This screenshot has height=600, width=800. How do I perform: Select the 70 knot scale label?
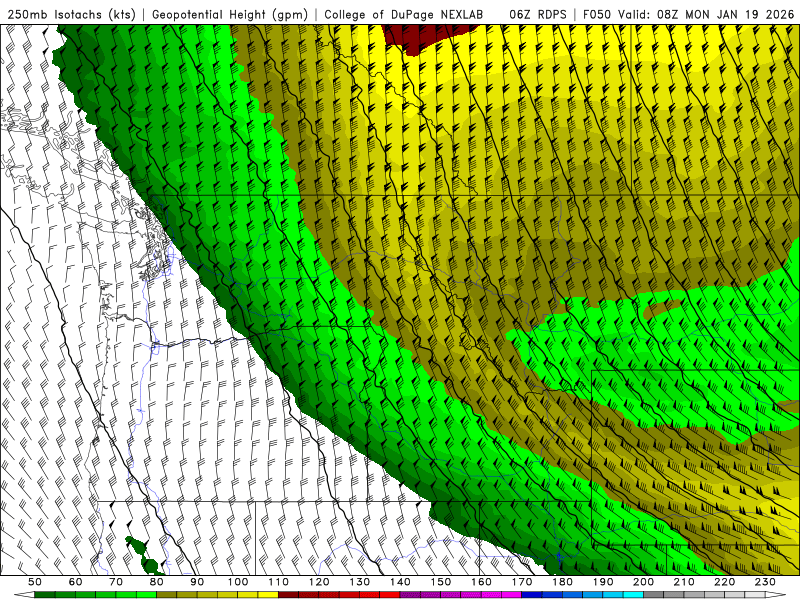point(116,582)
